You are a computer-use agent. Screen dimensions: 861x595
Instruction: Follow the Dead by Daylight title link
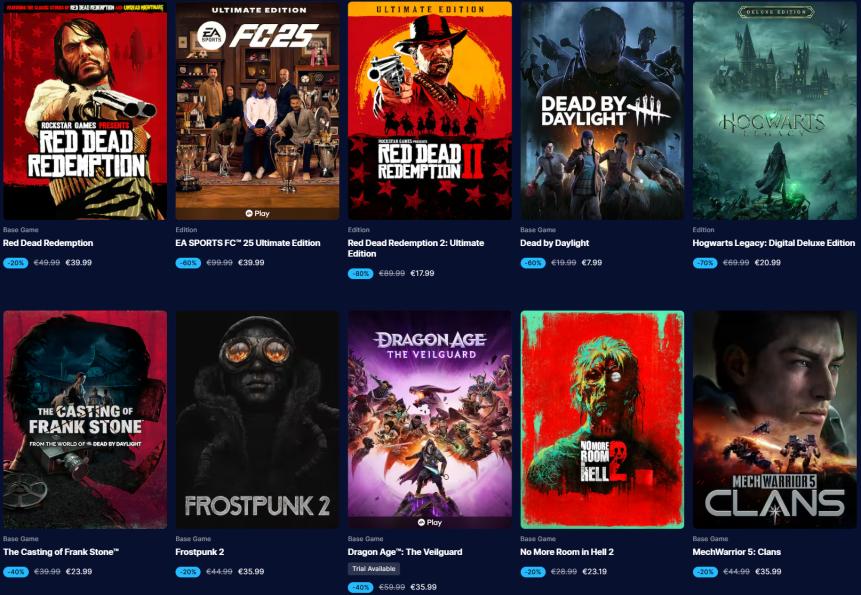pos(555,243)
